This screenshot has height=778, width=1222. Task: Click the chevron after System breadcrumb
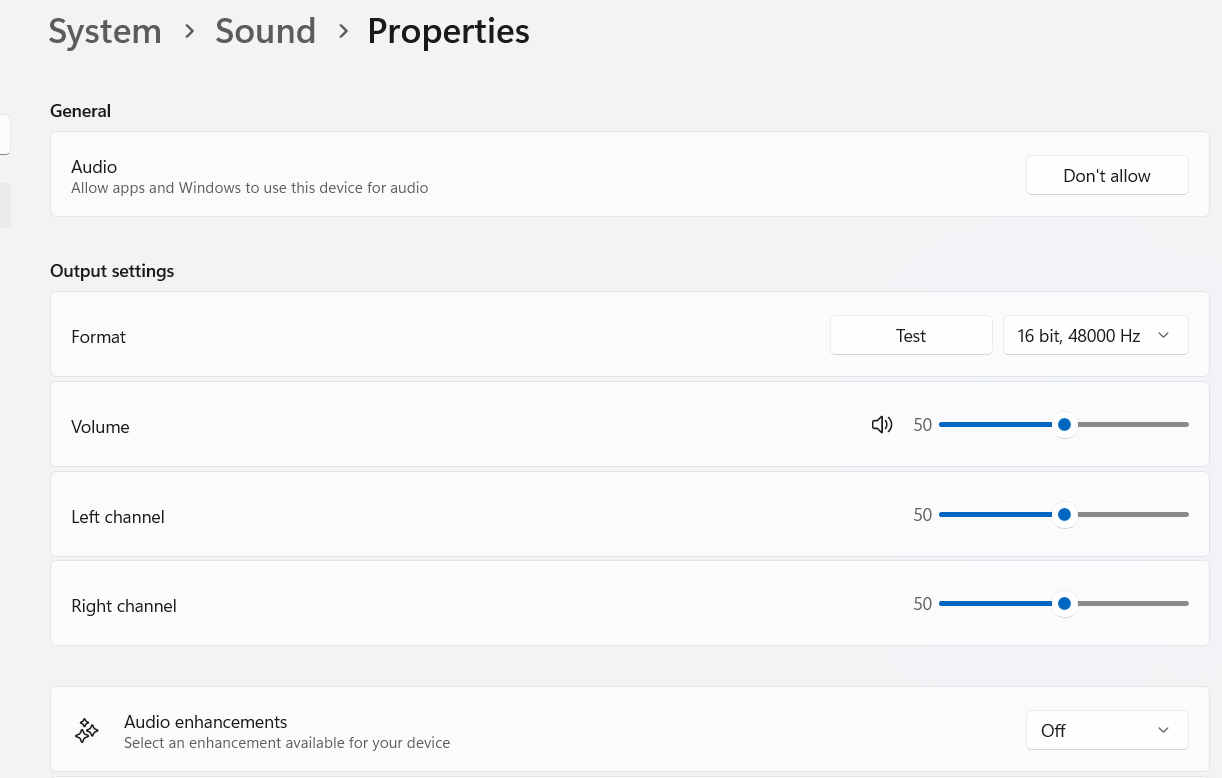point(189,31)
